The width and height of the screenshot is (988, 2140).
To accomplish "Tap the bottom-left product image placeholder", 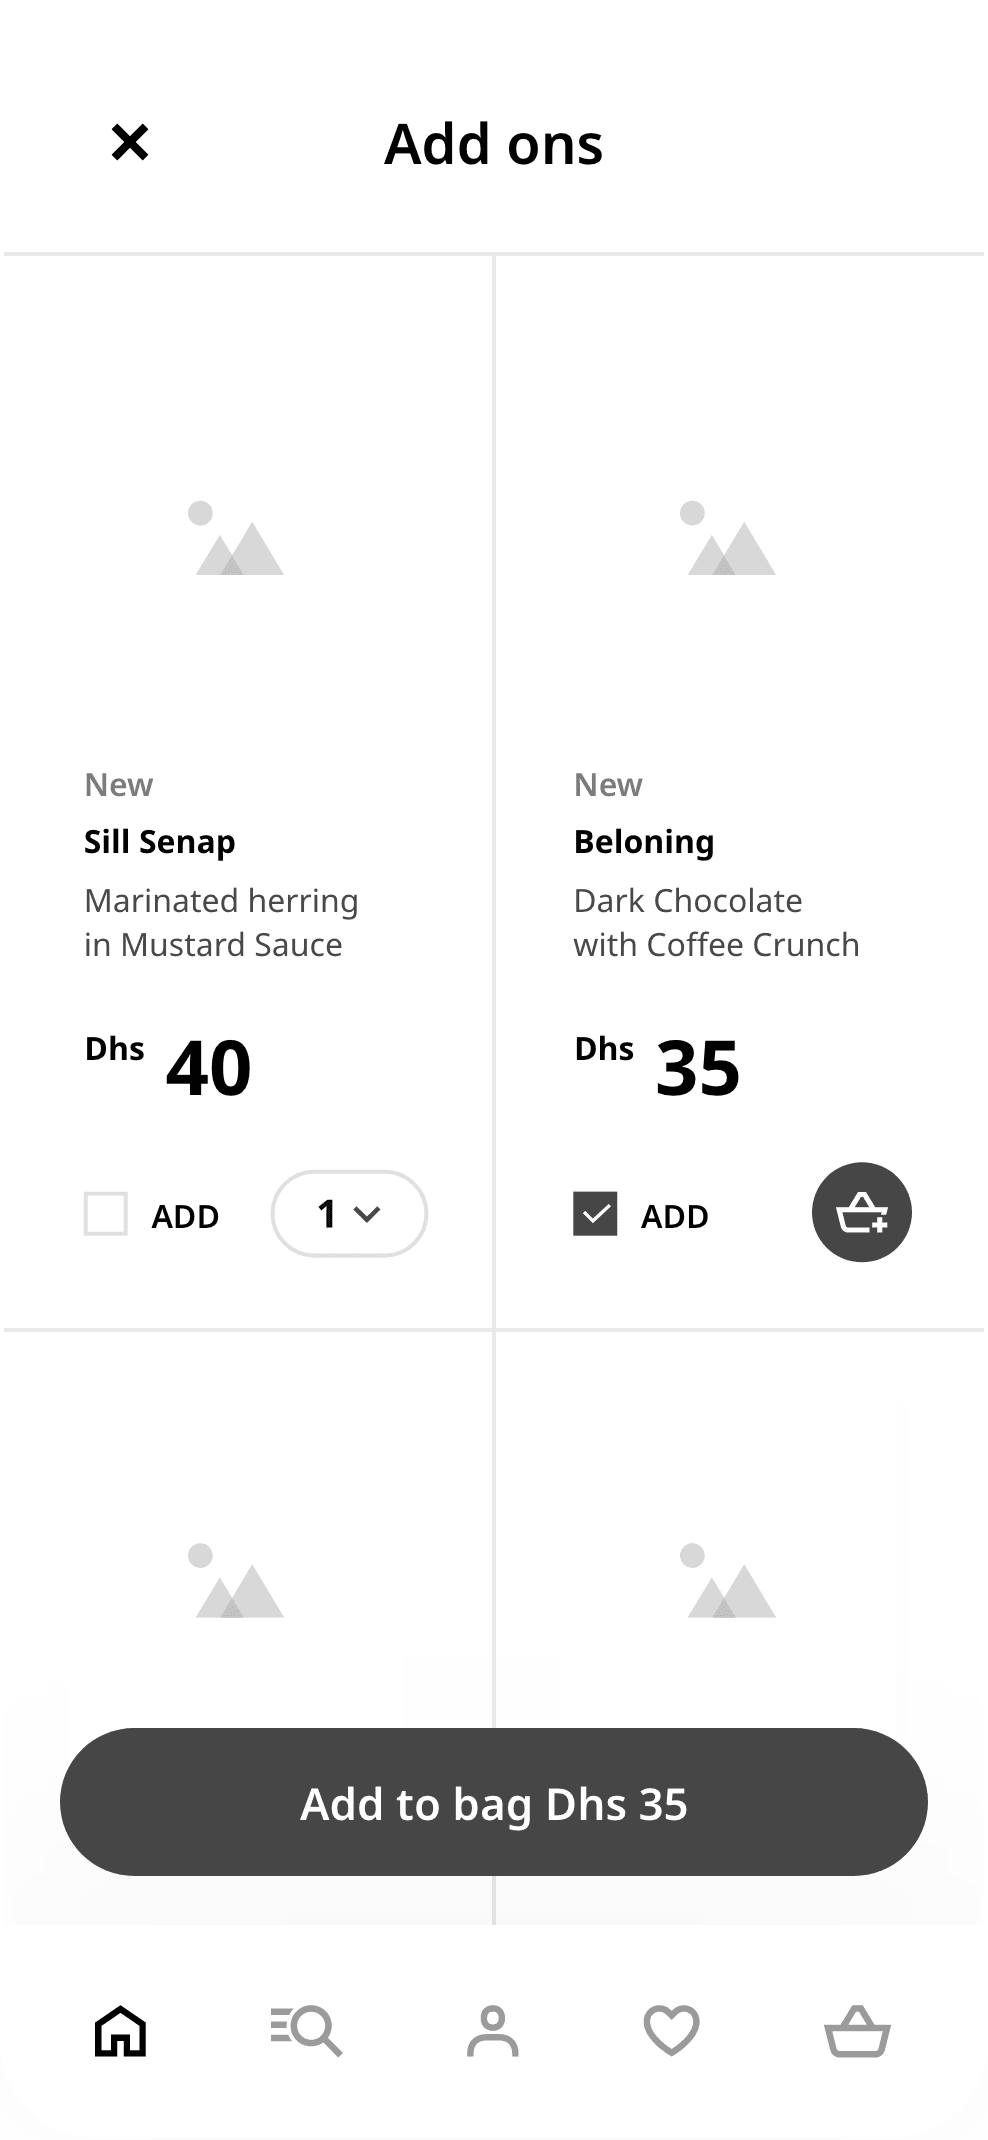I will point(240,1580).
